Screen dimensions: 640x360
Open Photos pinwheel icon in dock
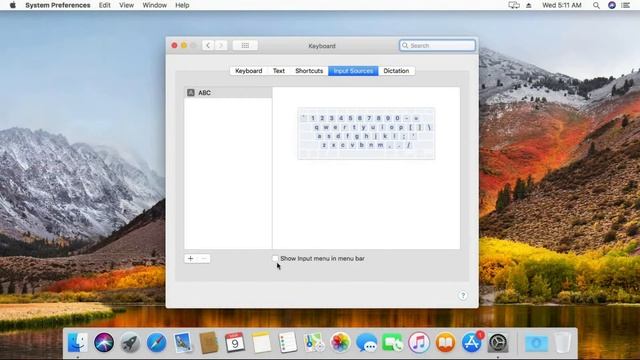coord(340,342)
